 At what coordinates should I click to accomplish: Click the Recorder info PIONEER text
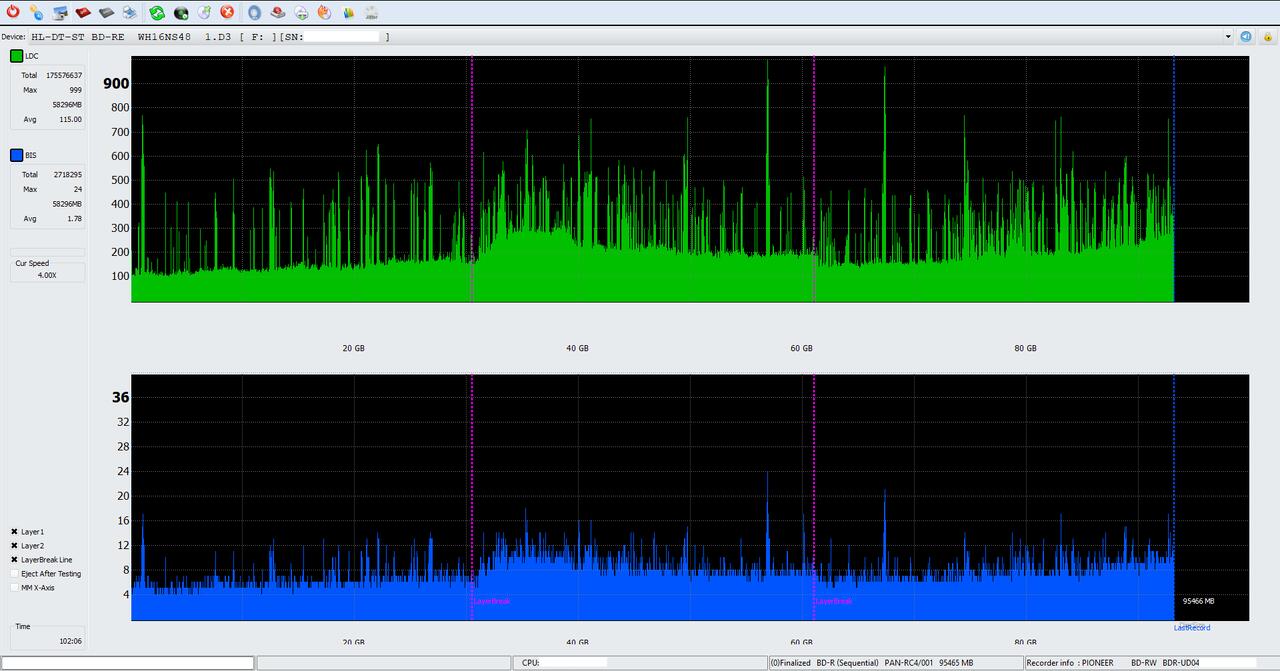(1070, 663)
